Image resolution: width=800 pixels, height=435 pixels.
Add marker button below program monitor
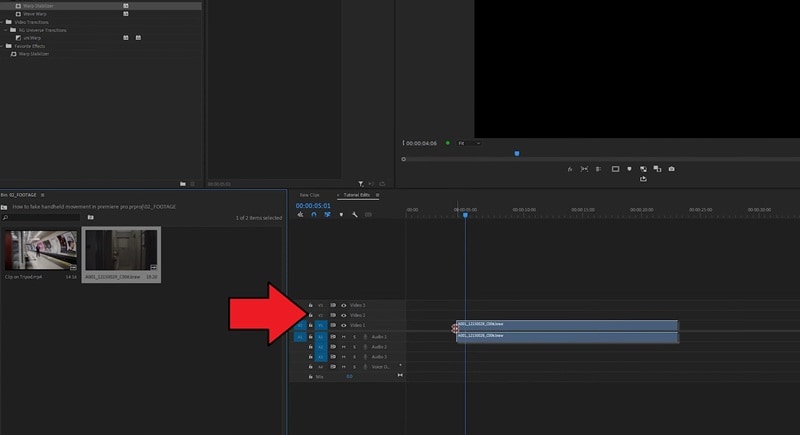pyautogui.click(x=629, y=169)
